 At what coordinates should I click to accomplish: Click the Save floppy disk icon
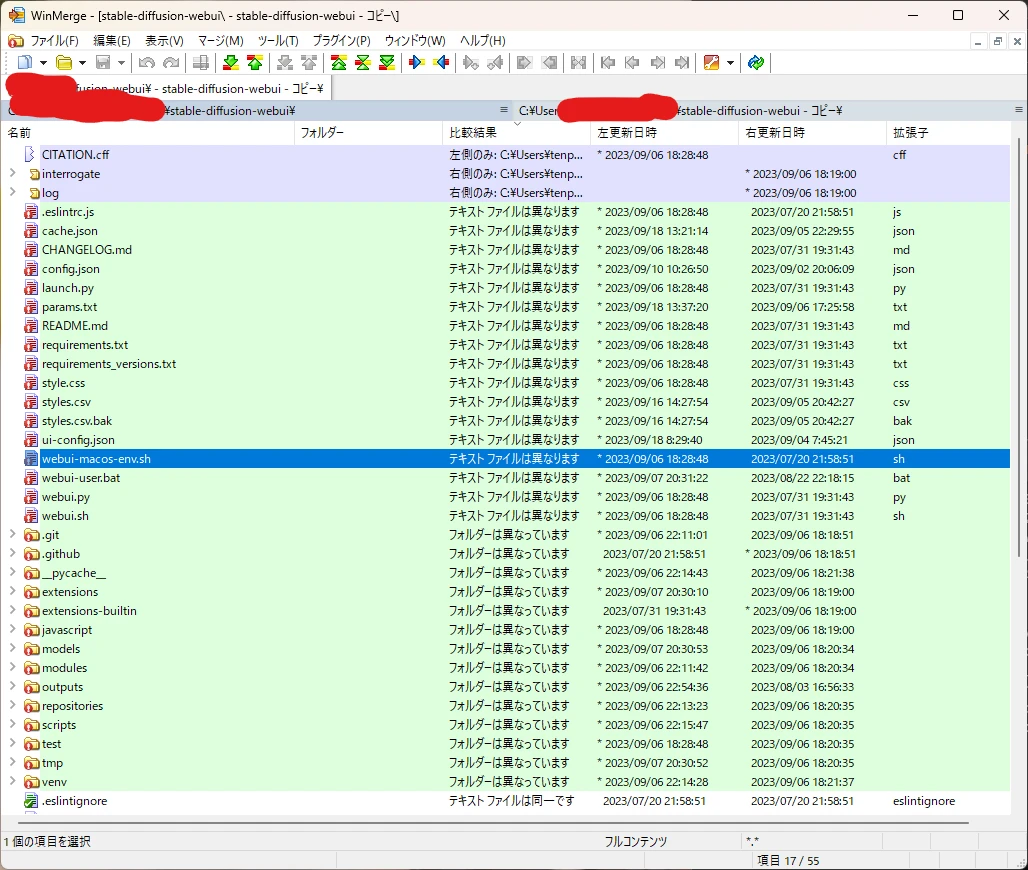tap(103, 63)
